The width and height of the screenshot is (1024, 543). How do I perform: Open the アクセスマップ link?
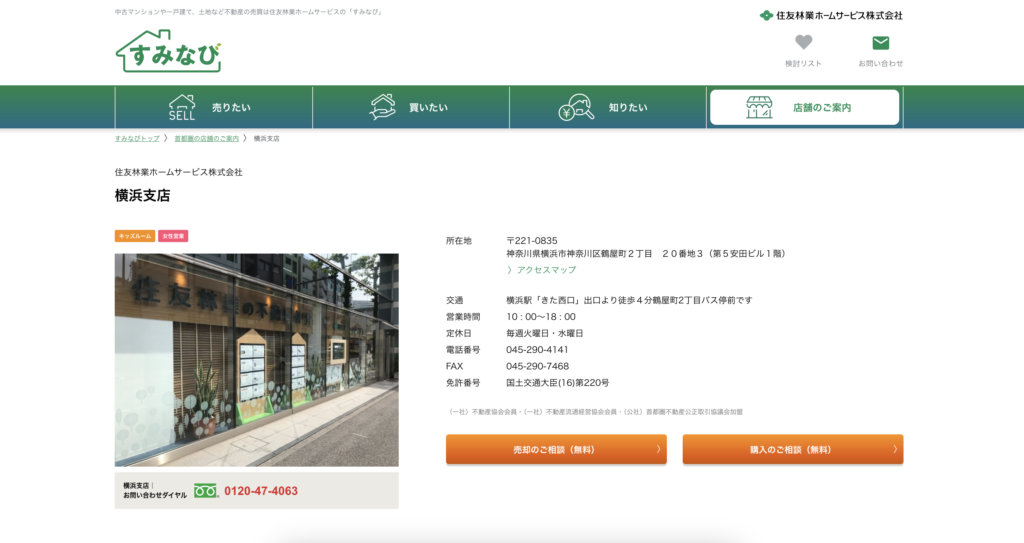click(545, 270)
